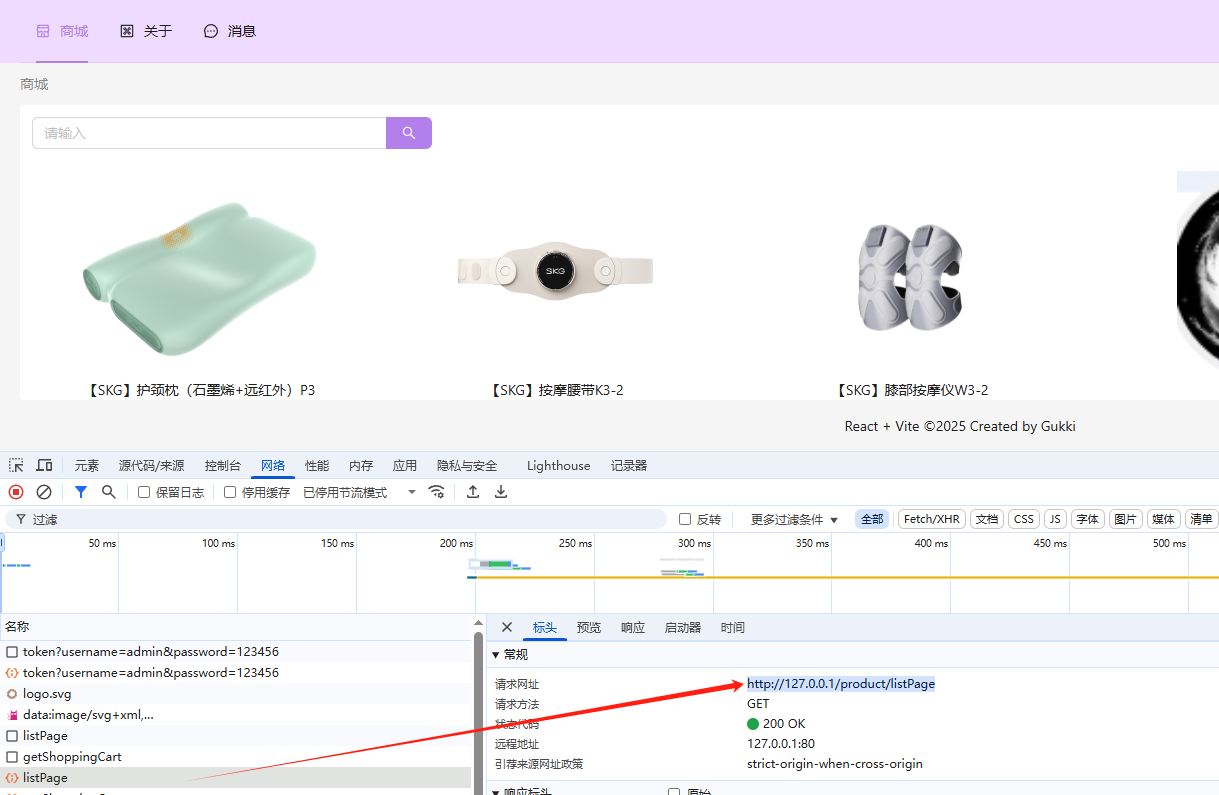Viewport: 1219px width, 795px height.
Task: Open the 消息 navigation menu item
Action: pos(230,31)
